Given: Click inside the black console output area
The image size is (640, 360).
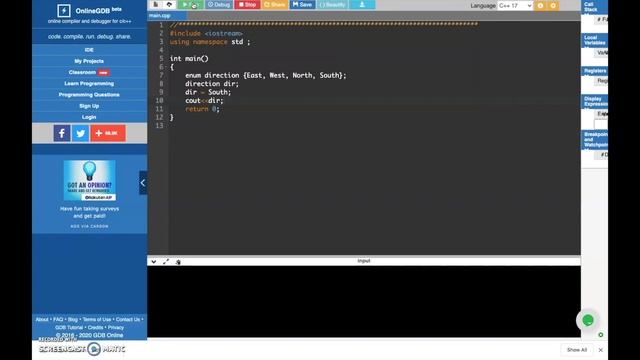Looking at the screenshot, I should pyautogui.click(x=364, y=301).
